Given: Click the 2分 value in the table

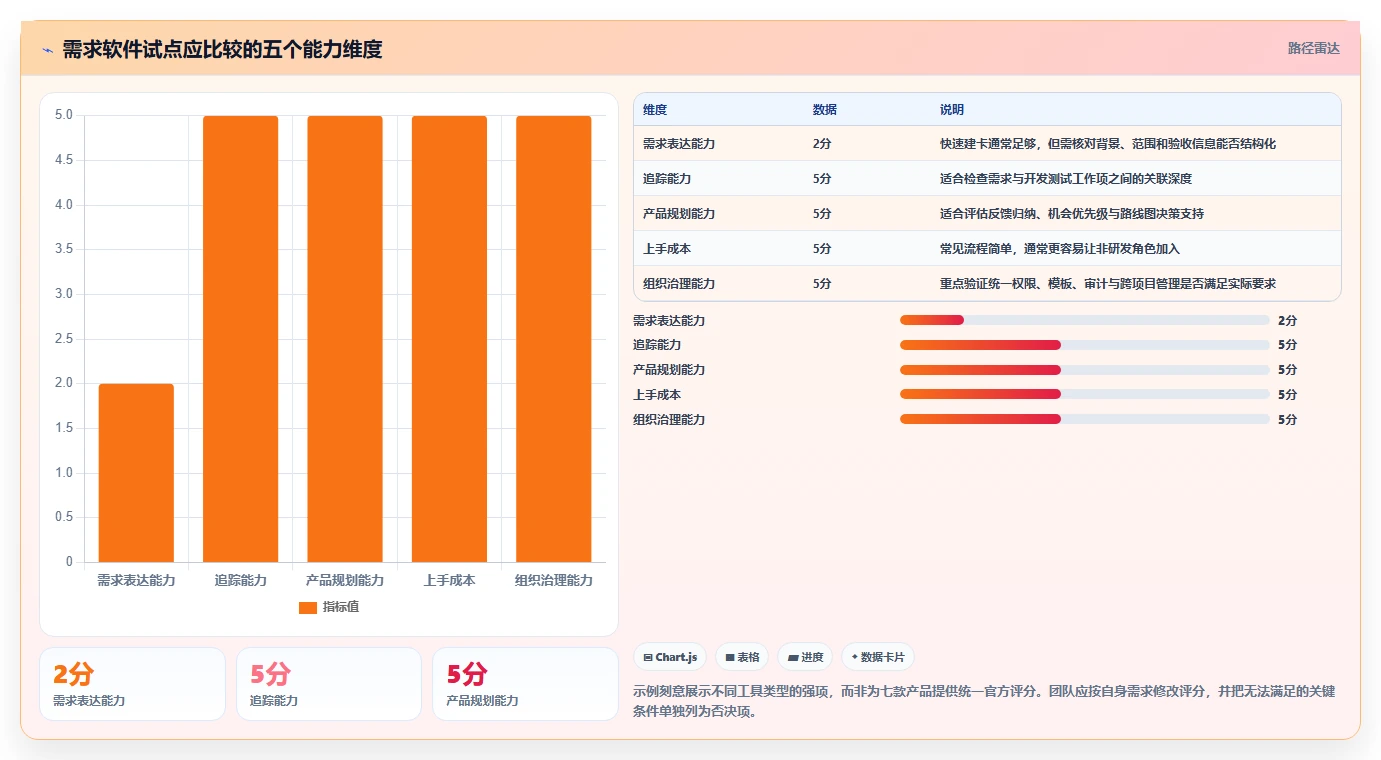Looking at the screenshot, I should pyautogui.click(x=822, y=144).
